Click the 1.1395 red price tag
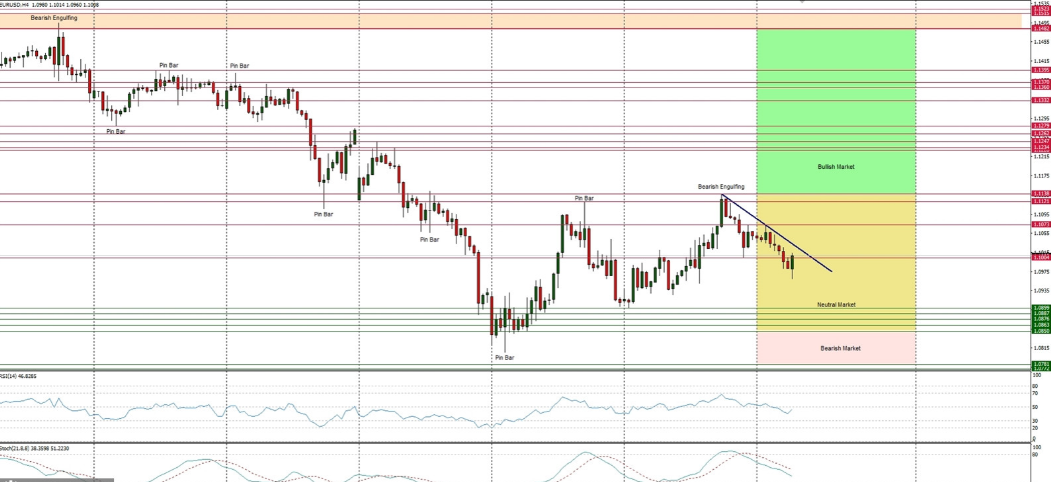The image size is (1051, 482). click(1040, 70)
